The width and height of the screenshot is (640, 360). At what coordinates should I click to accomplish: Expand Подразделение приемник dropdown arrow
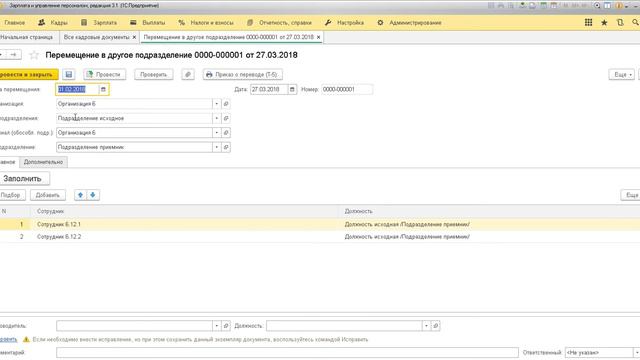[x=217, y=147]
